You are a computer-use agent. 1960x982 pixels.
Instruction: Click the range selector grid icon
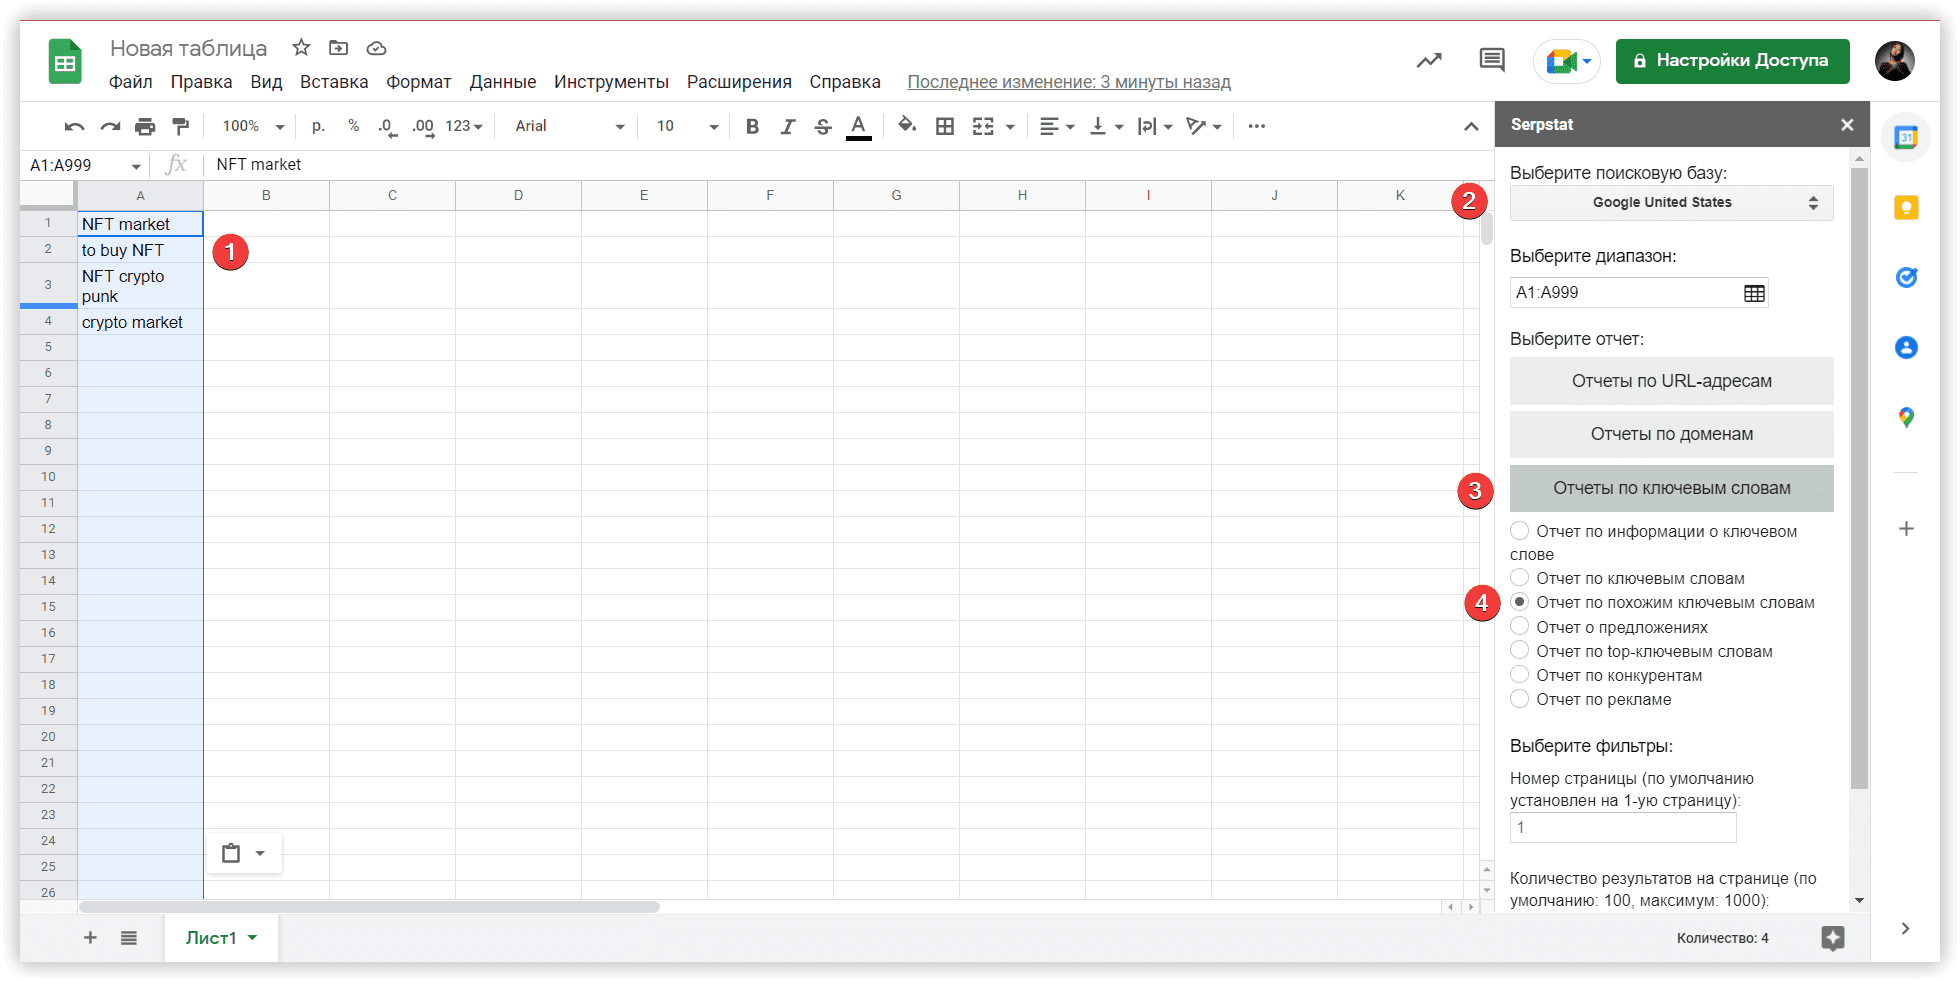(1754, 293)
